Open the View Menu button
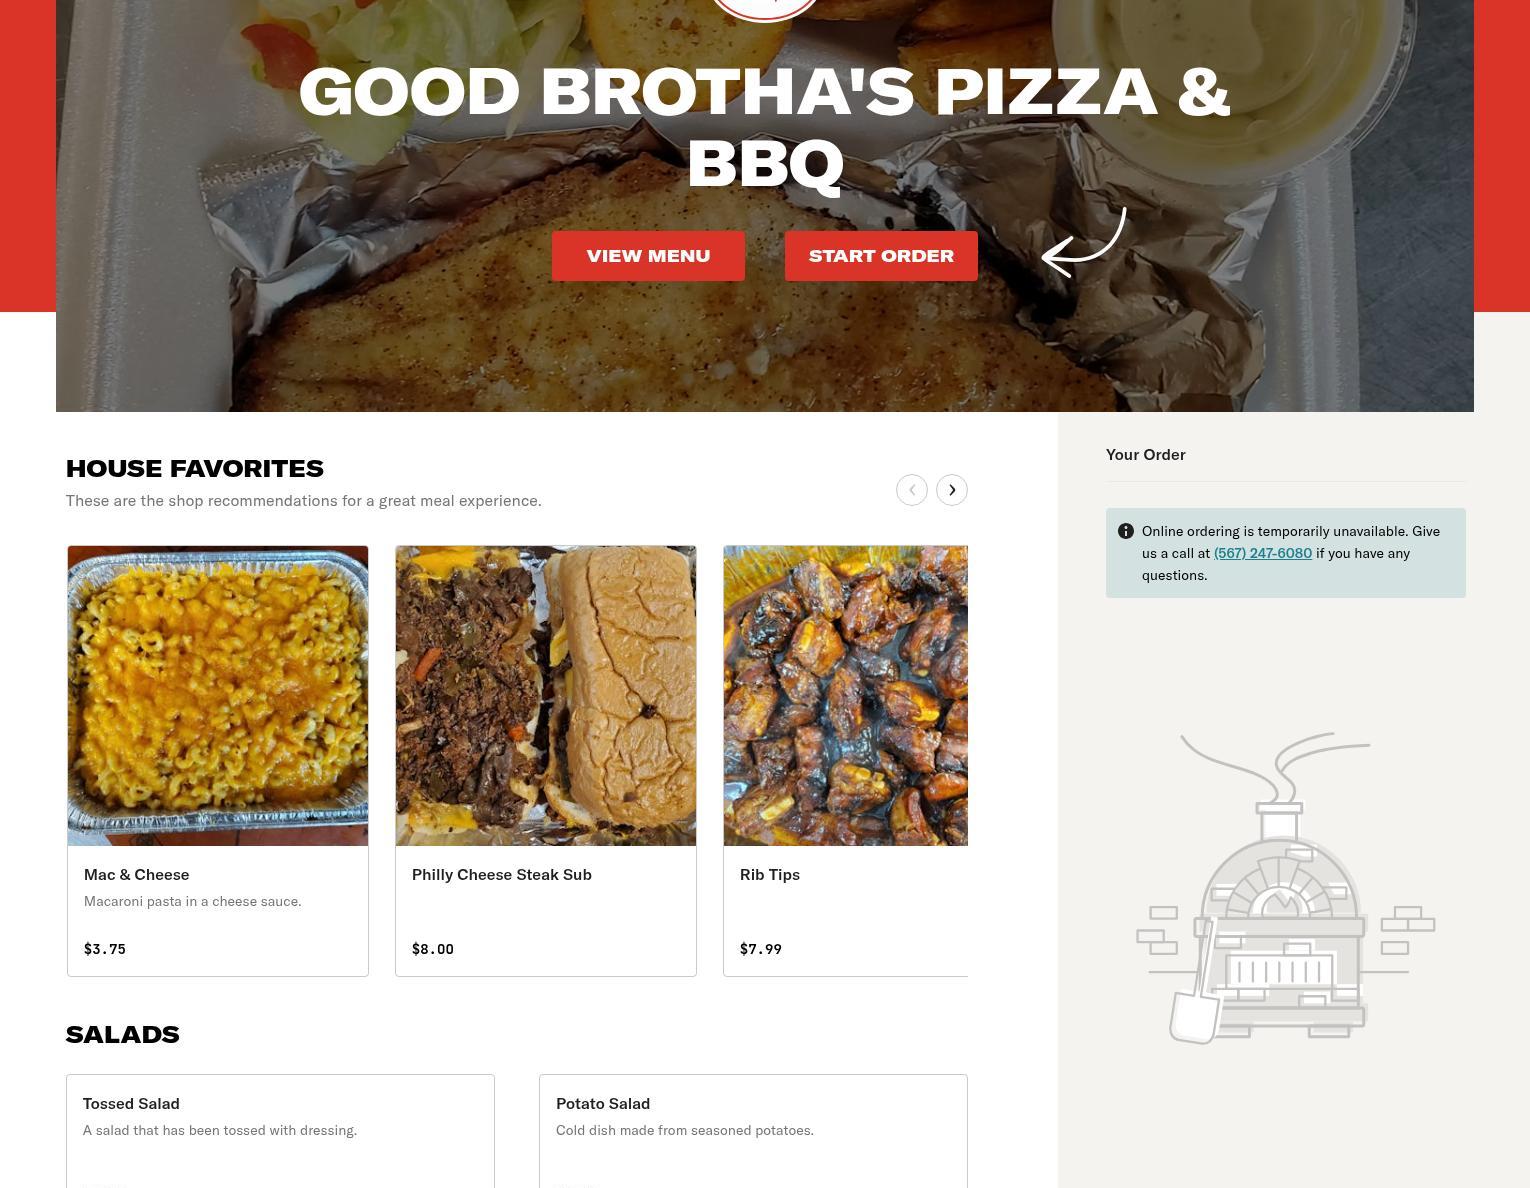Image resolution: width=1530 pixels, height=1188 pixels. point(648,256)
